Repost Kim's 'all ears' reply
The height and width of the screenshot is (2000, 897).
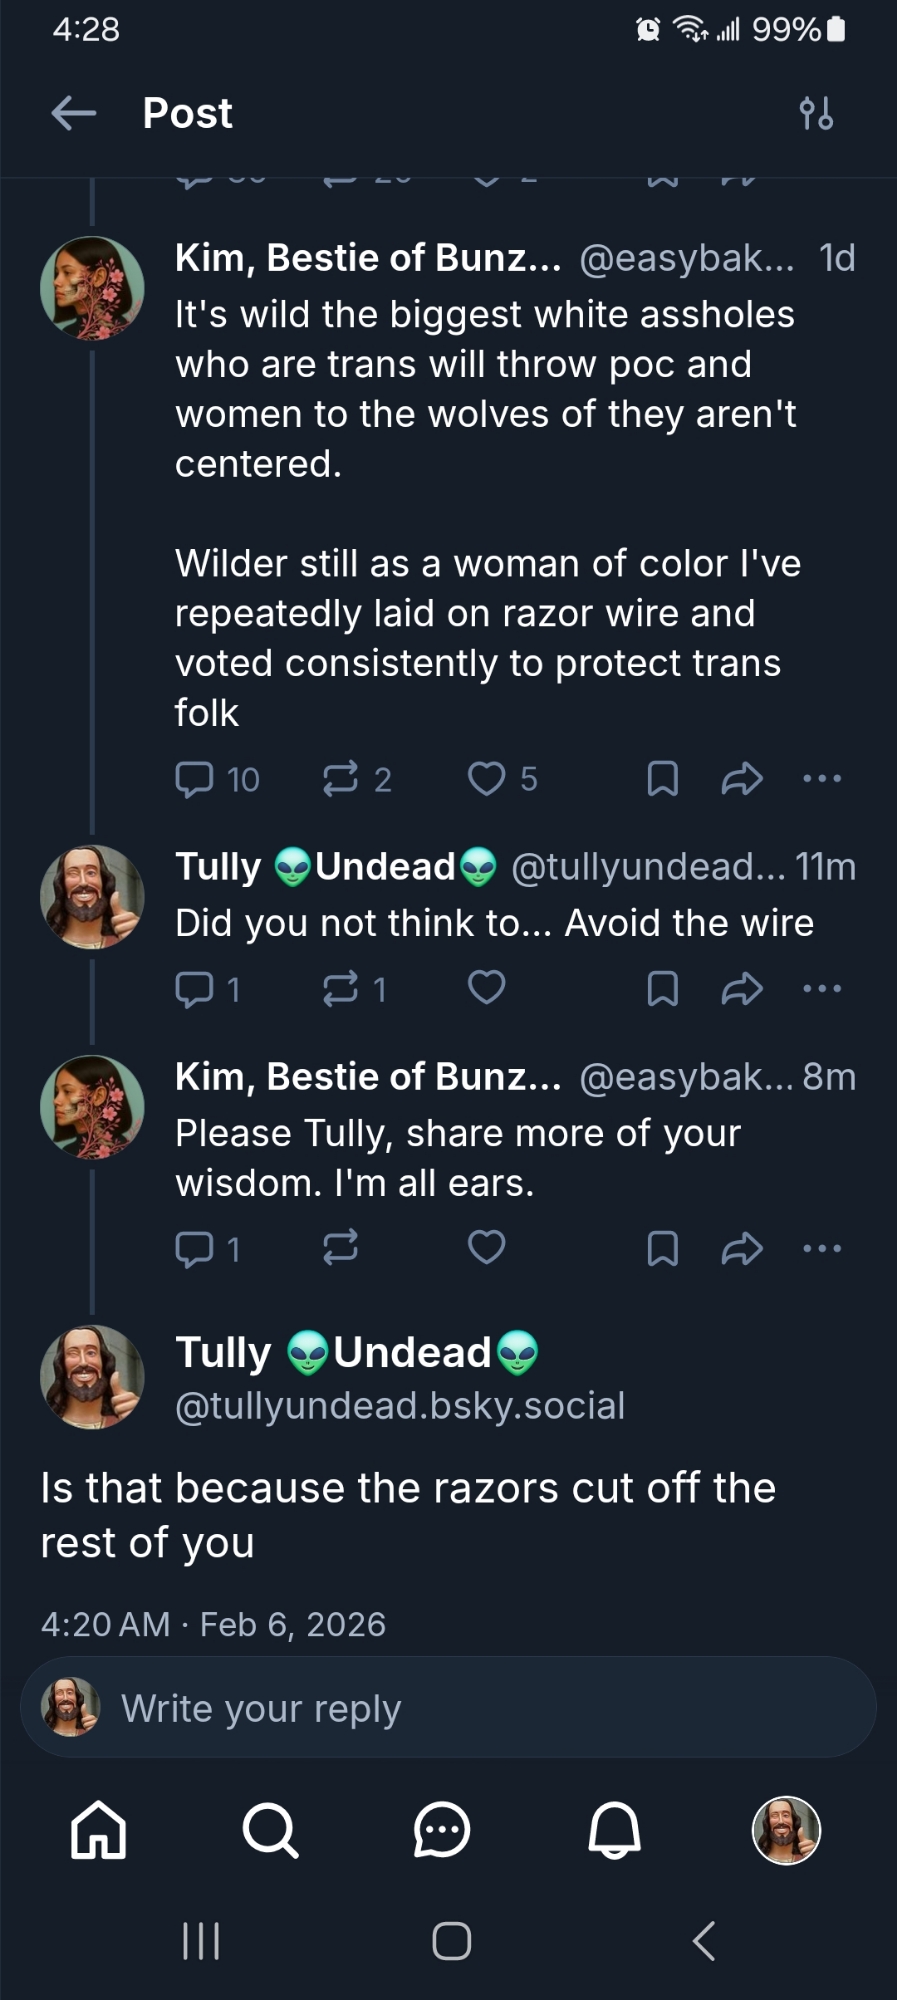coord(341,1248)
